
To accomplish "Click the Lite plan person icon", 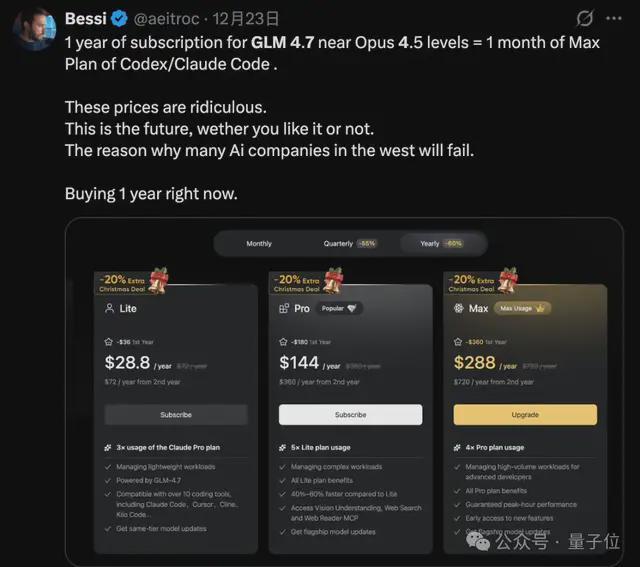I will 109,309.
